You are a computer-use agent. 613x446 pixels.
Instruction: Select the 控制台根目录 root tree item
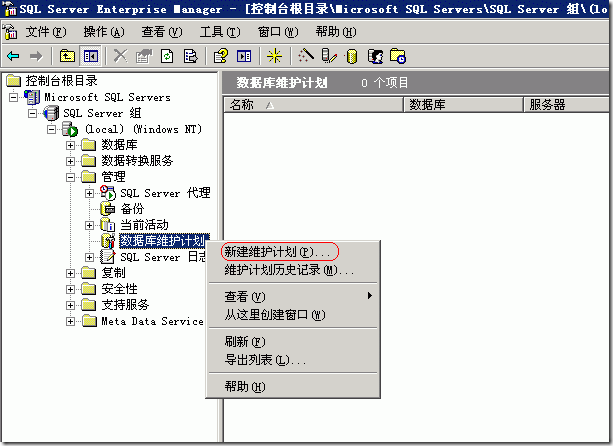click(61, 81)
